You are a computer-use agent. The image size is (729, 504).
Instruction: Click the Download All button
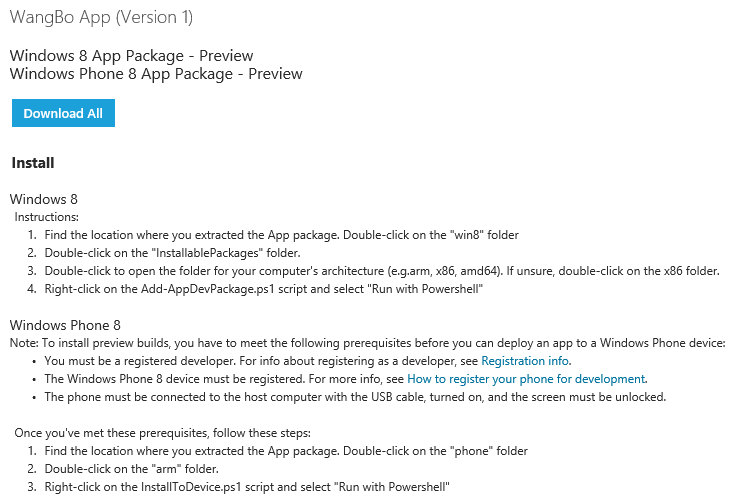point(63,113)
